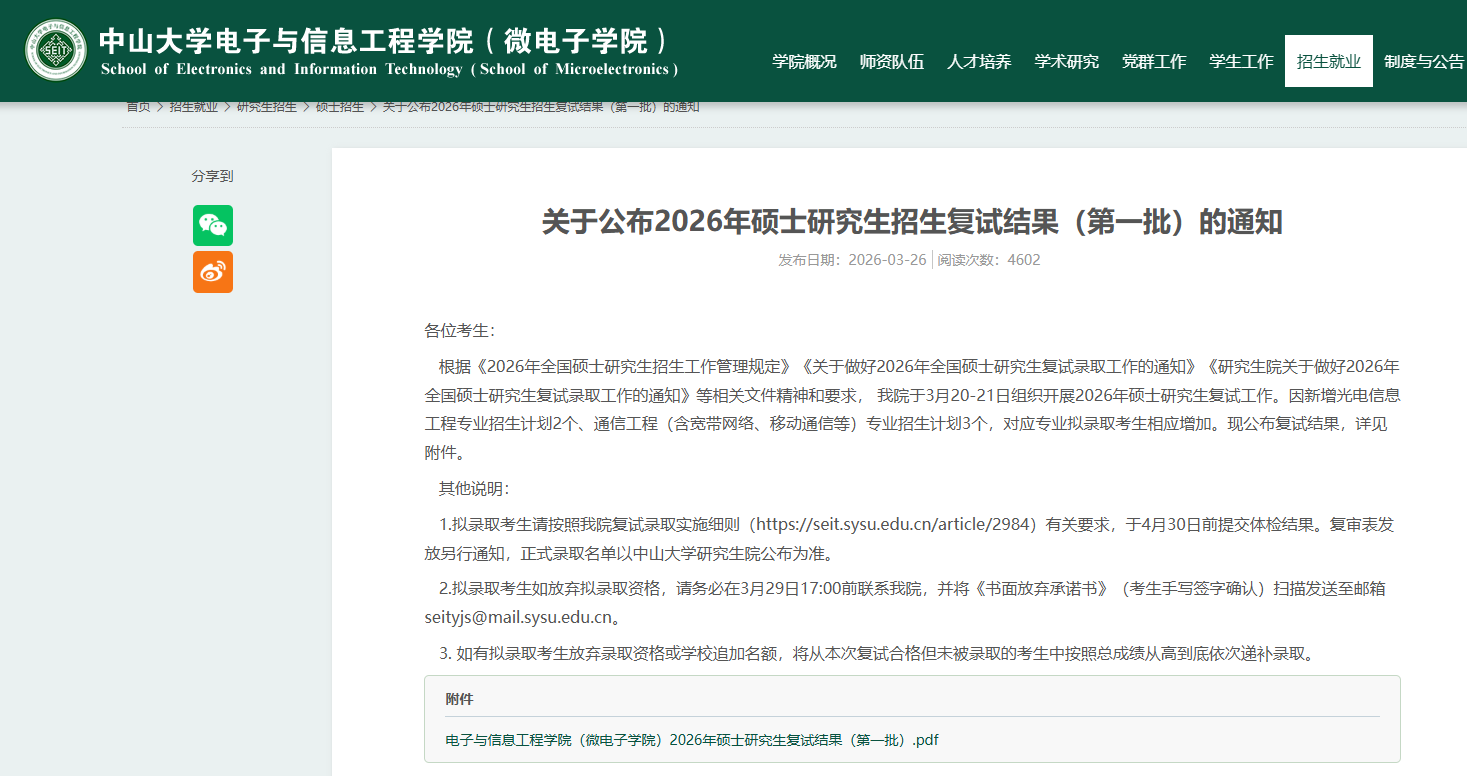Click the article title heading
This screenshot has height=776, width=1467.
[x=911, y=222]
